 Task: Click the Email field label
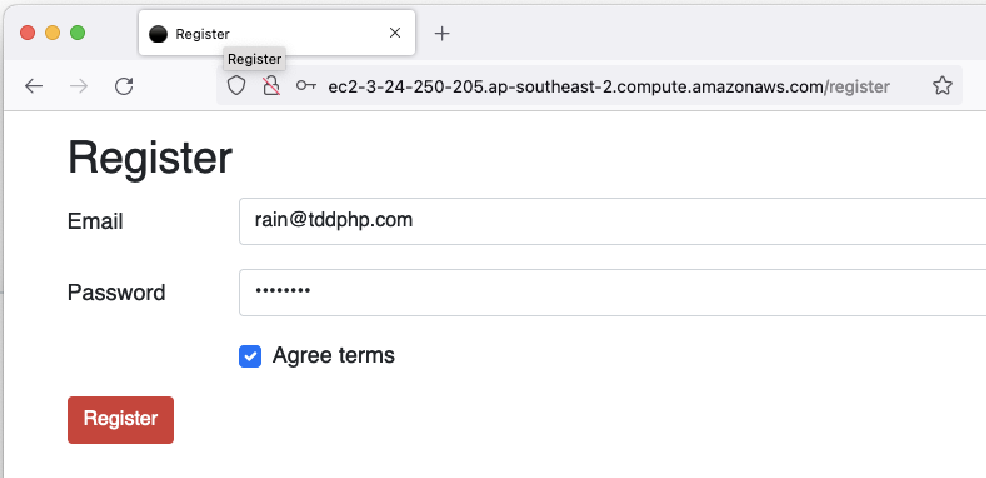point(96,221)
